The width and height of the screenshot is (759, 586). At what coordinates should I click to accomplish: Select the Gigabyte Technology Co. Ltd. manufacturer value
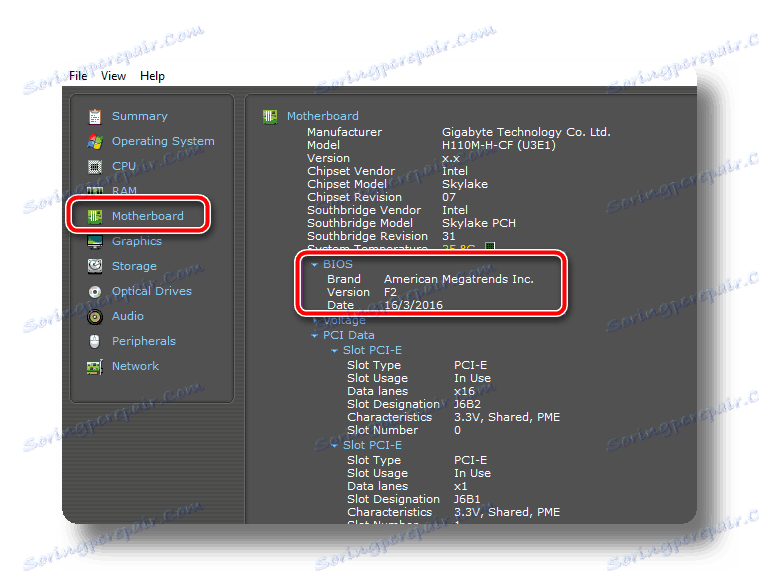(526, 132)
